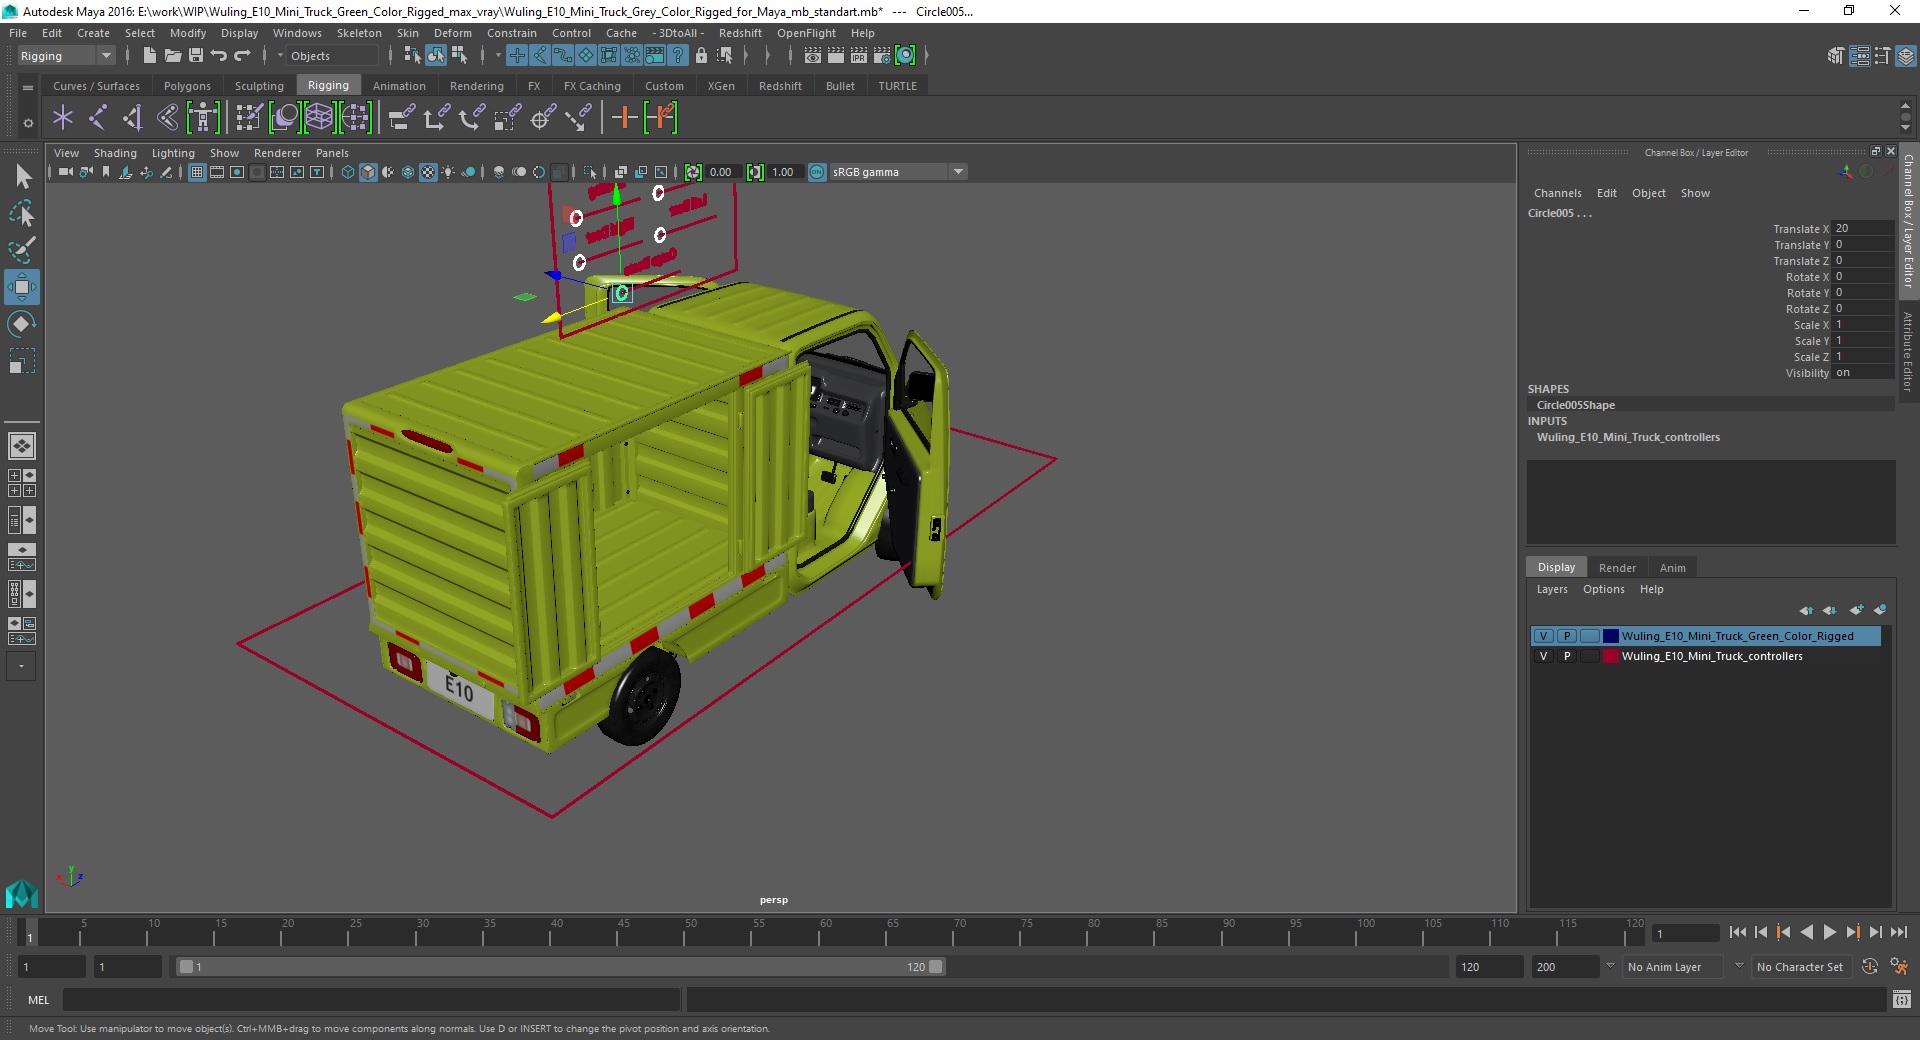Redo the action with the redo arrow

click(242, 56)
